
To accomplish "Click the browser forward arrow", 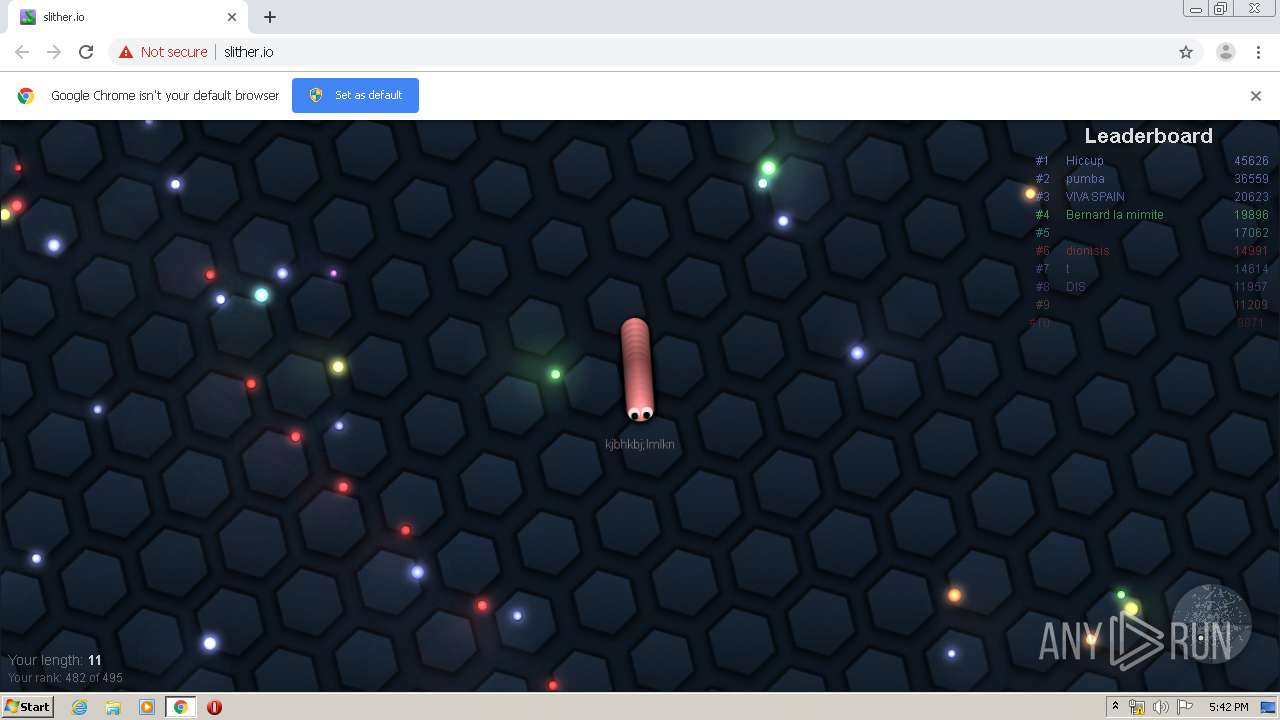I will [54, 52].
